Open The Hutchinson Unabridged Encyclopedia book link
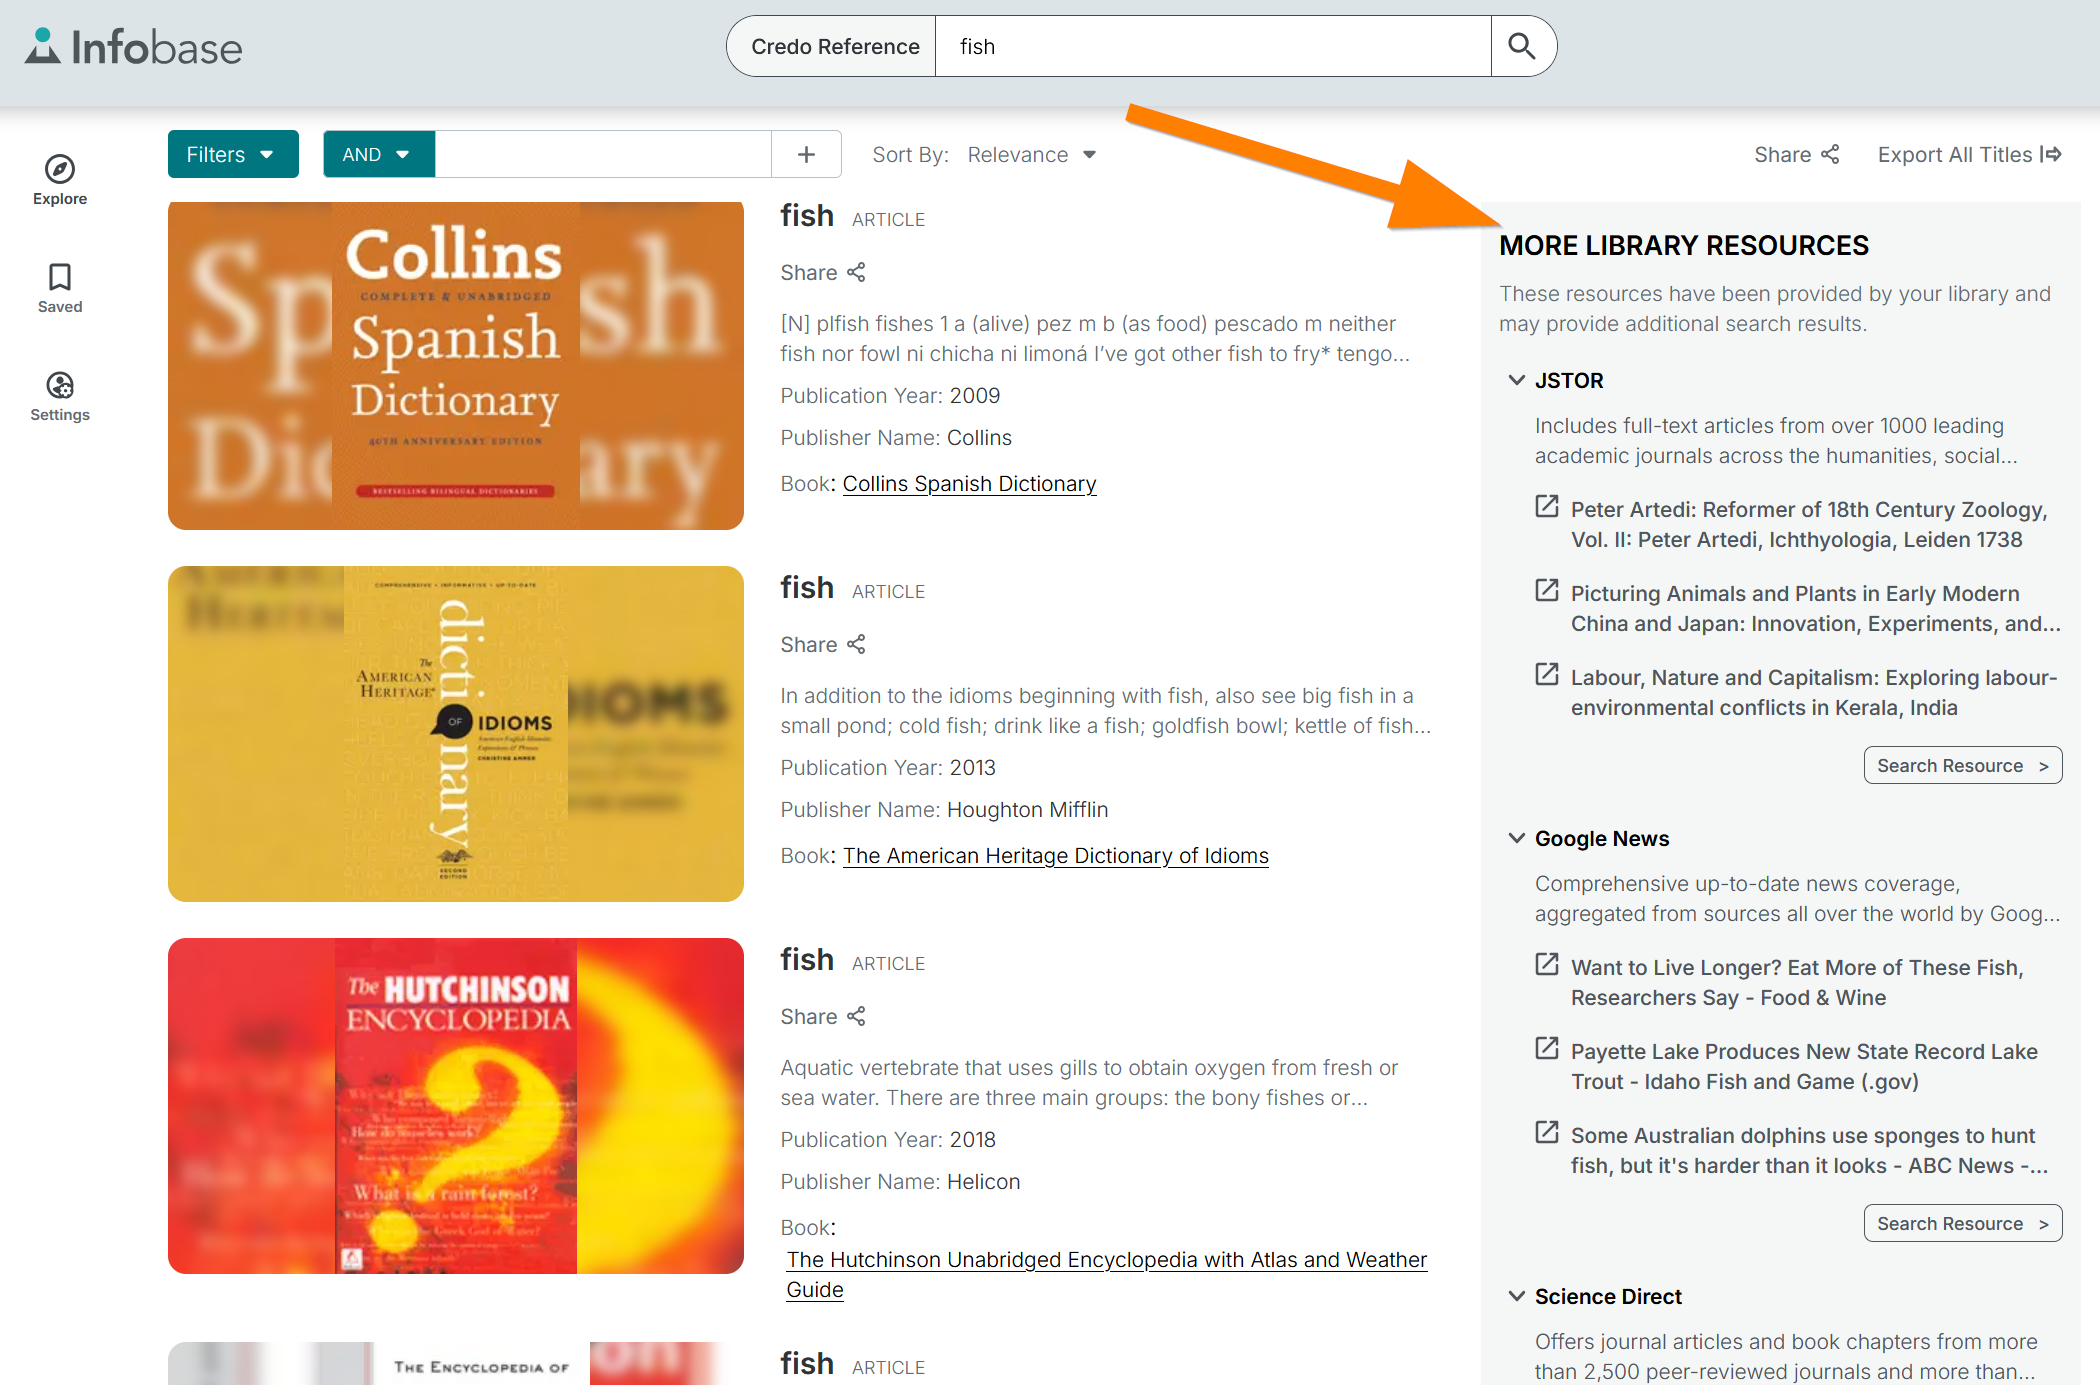 [1107, 1274]
